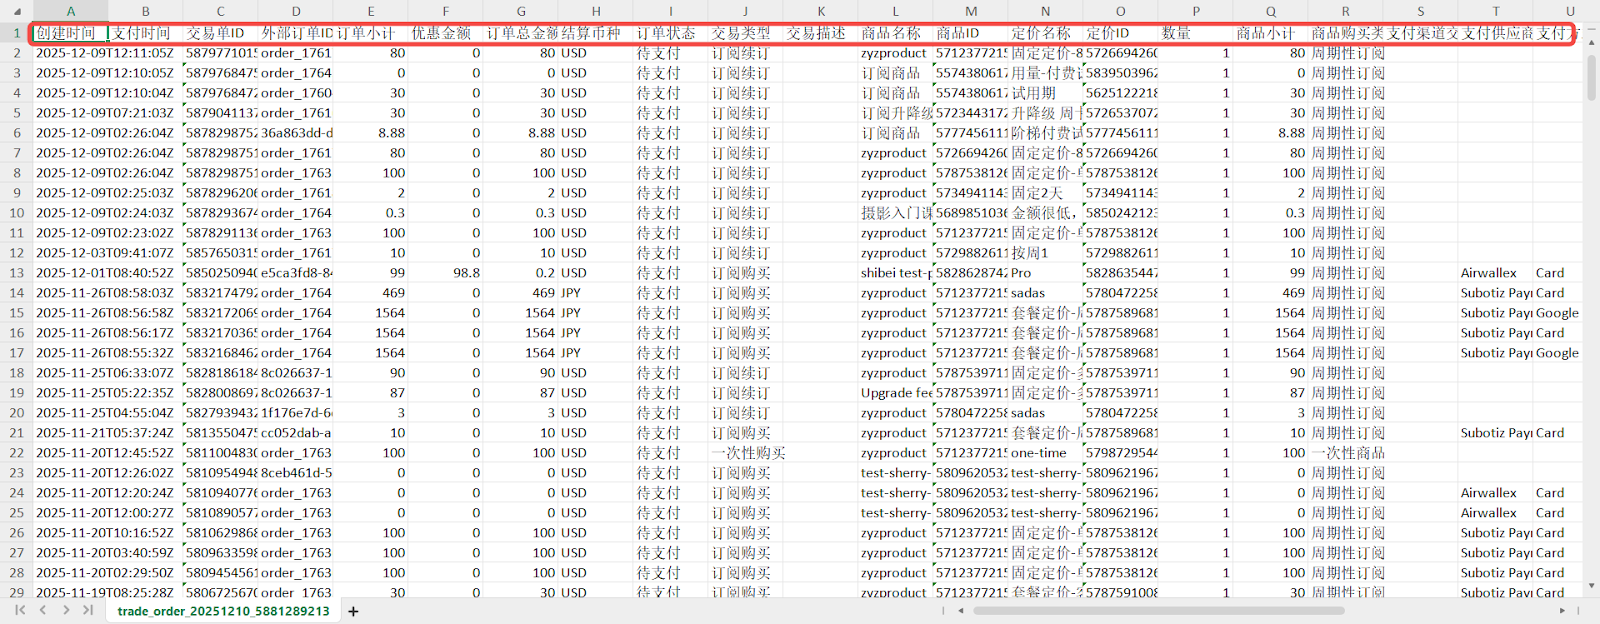Click the horizontal scrollbar right arrow
The image size is (1600, 624).
(1564, 610)
